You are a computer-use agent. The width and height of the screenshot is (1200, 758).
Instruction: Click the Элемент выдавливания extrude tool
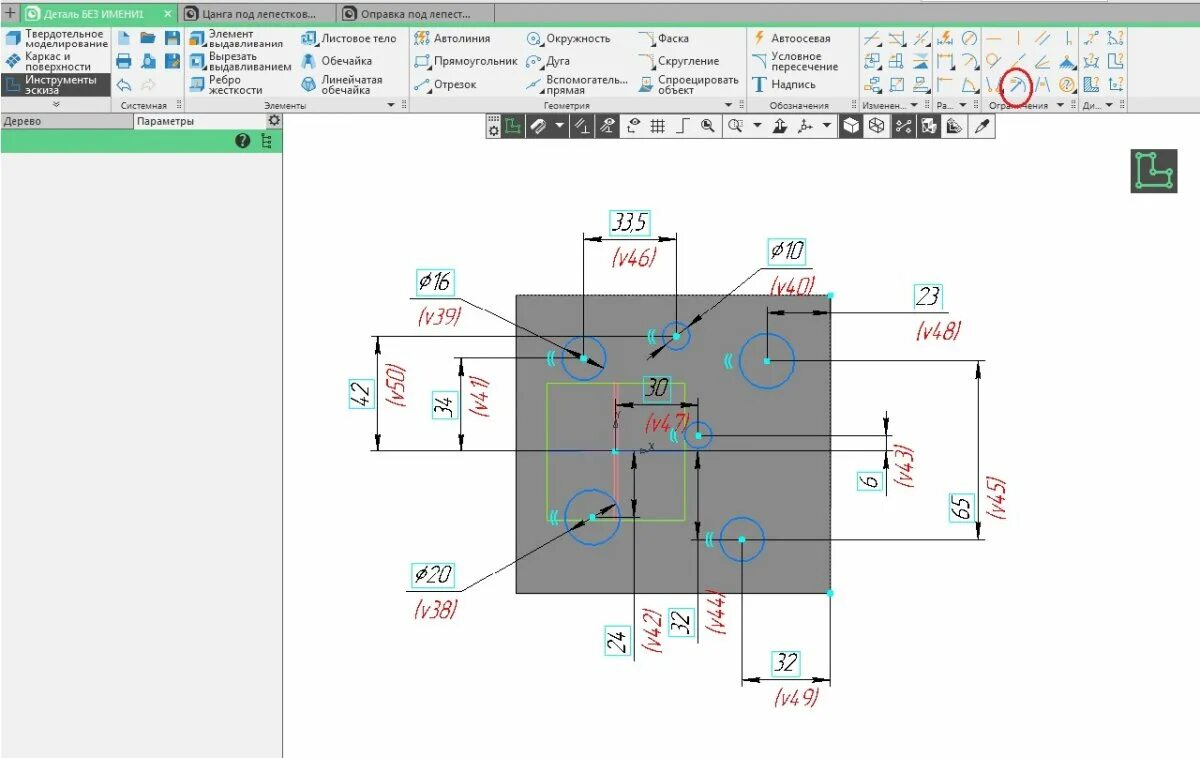[x=237, y=39]
